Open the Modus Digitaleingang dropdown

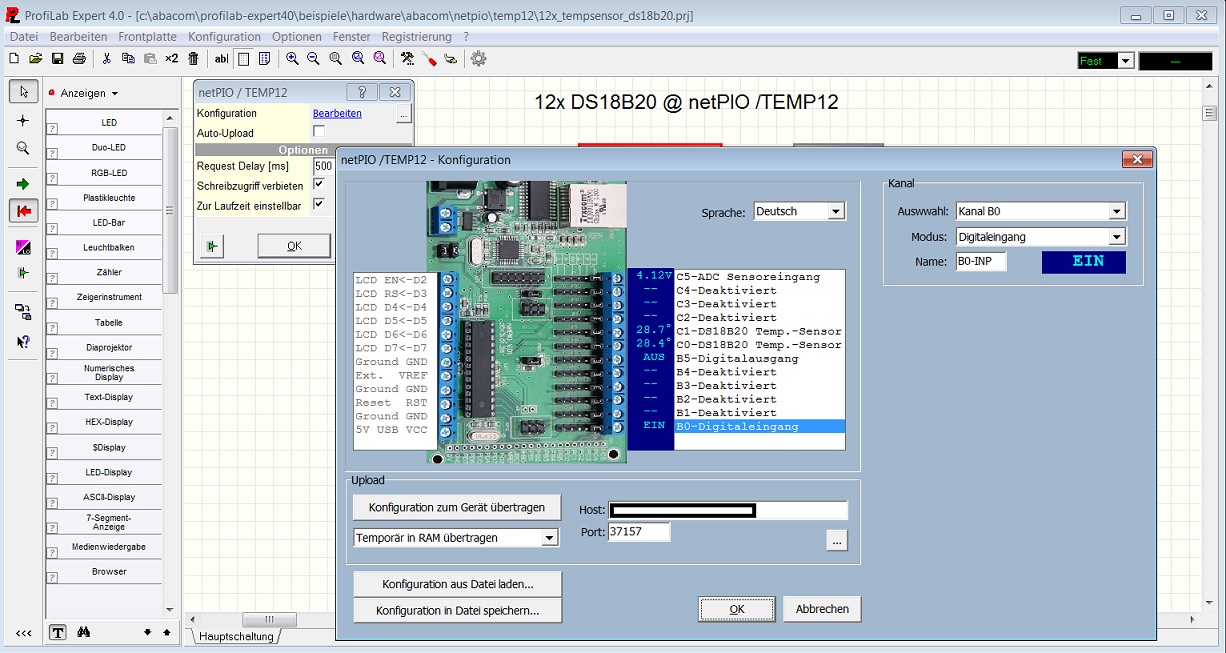(1117, 237)
